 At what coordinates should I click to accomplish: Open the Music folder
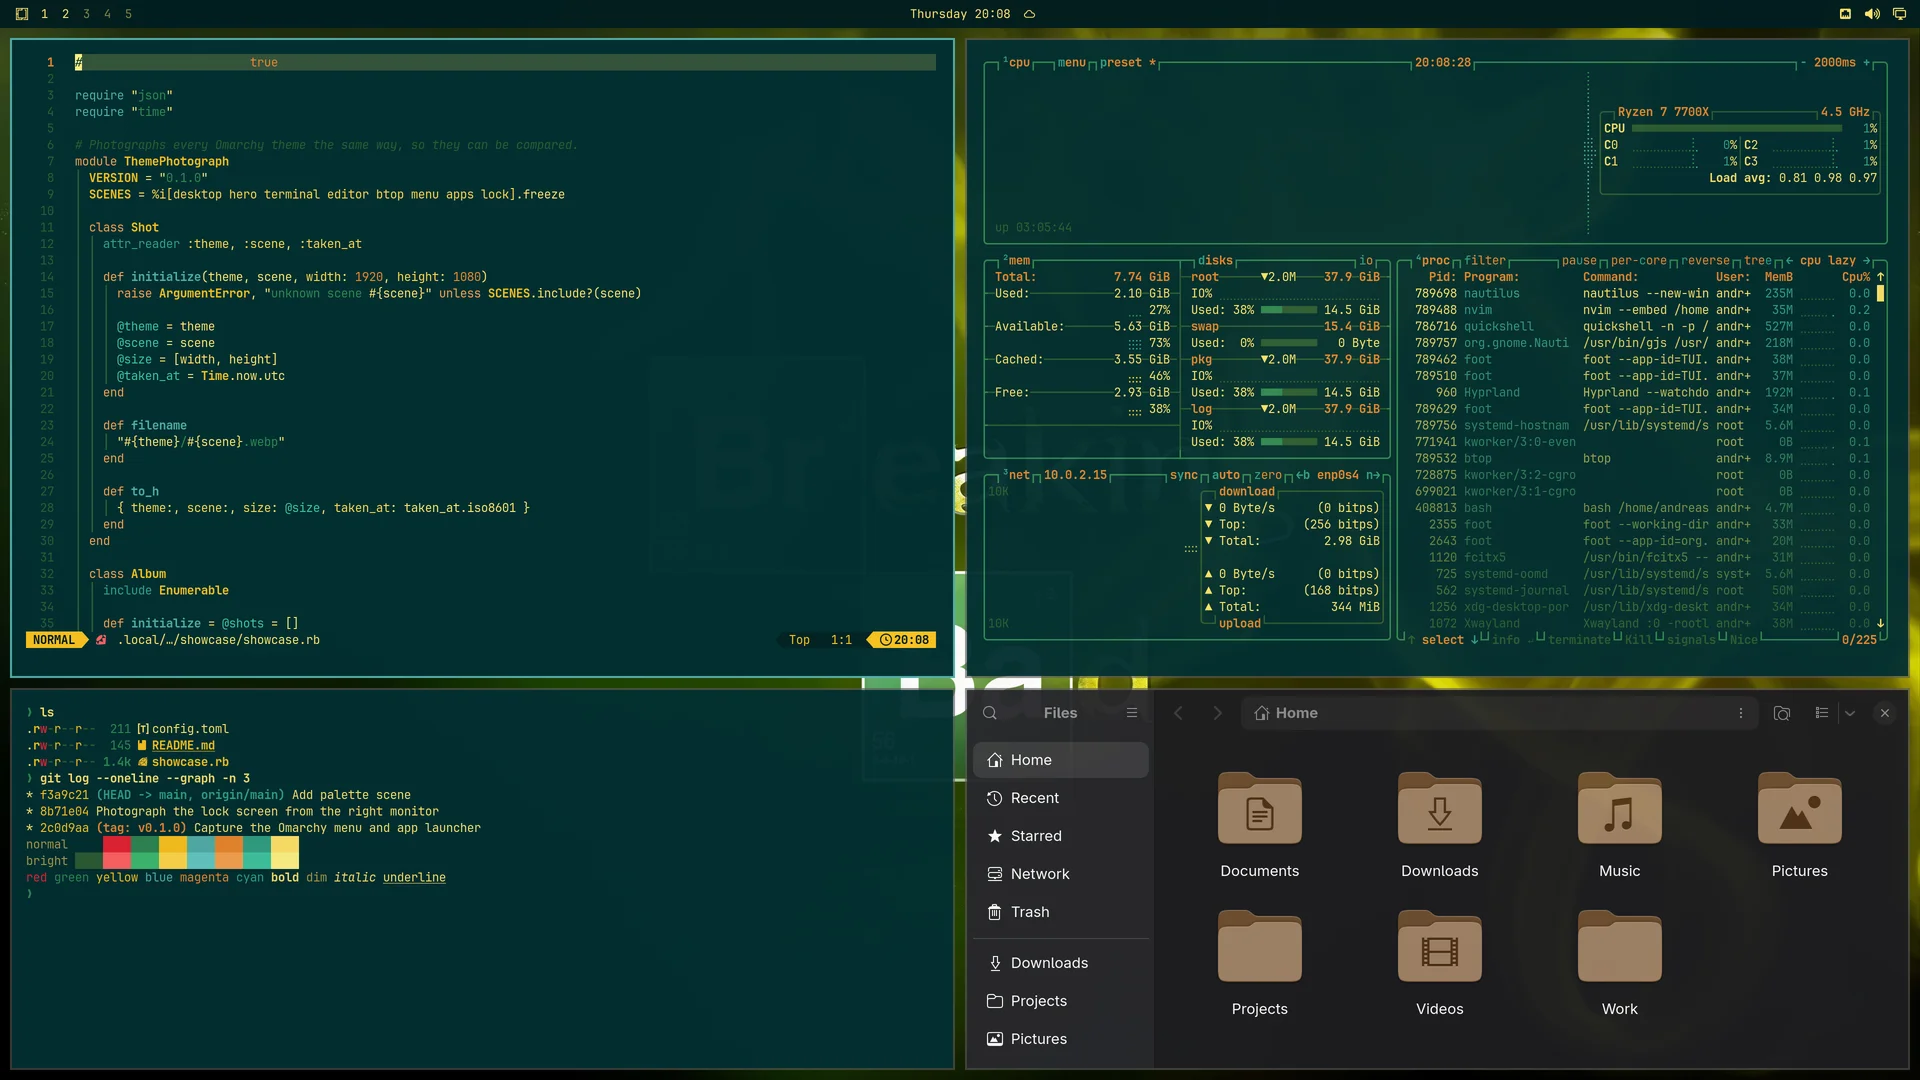pyautogui.click(x=1620, y=825)
